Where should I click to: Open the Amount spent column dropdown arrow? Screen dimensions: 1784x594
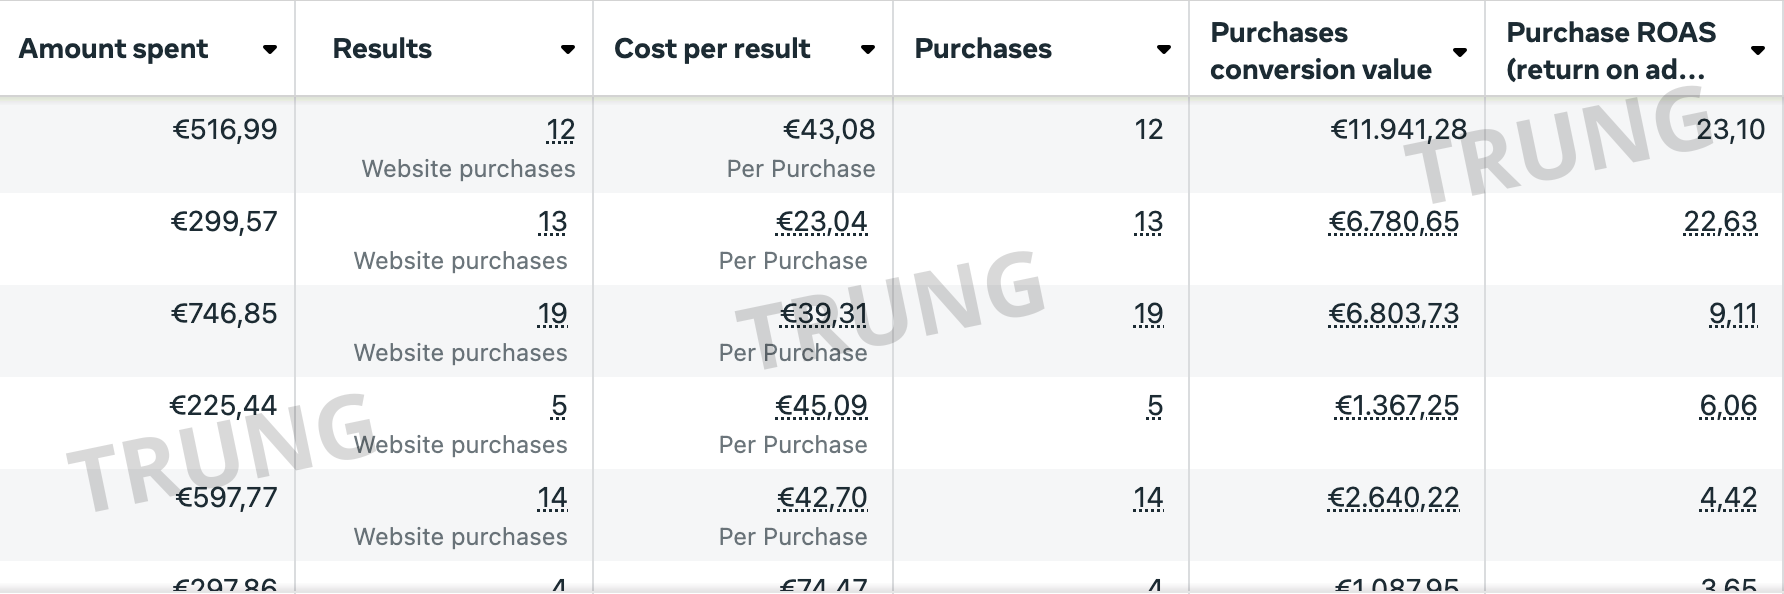(269, 50)
